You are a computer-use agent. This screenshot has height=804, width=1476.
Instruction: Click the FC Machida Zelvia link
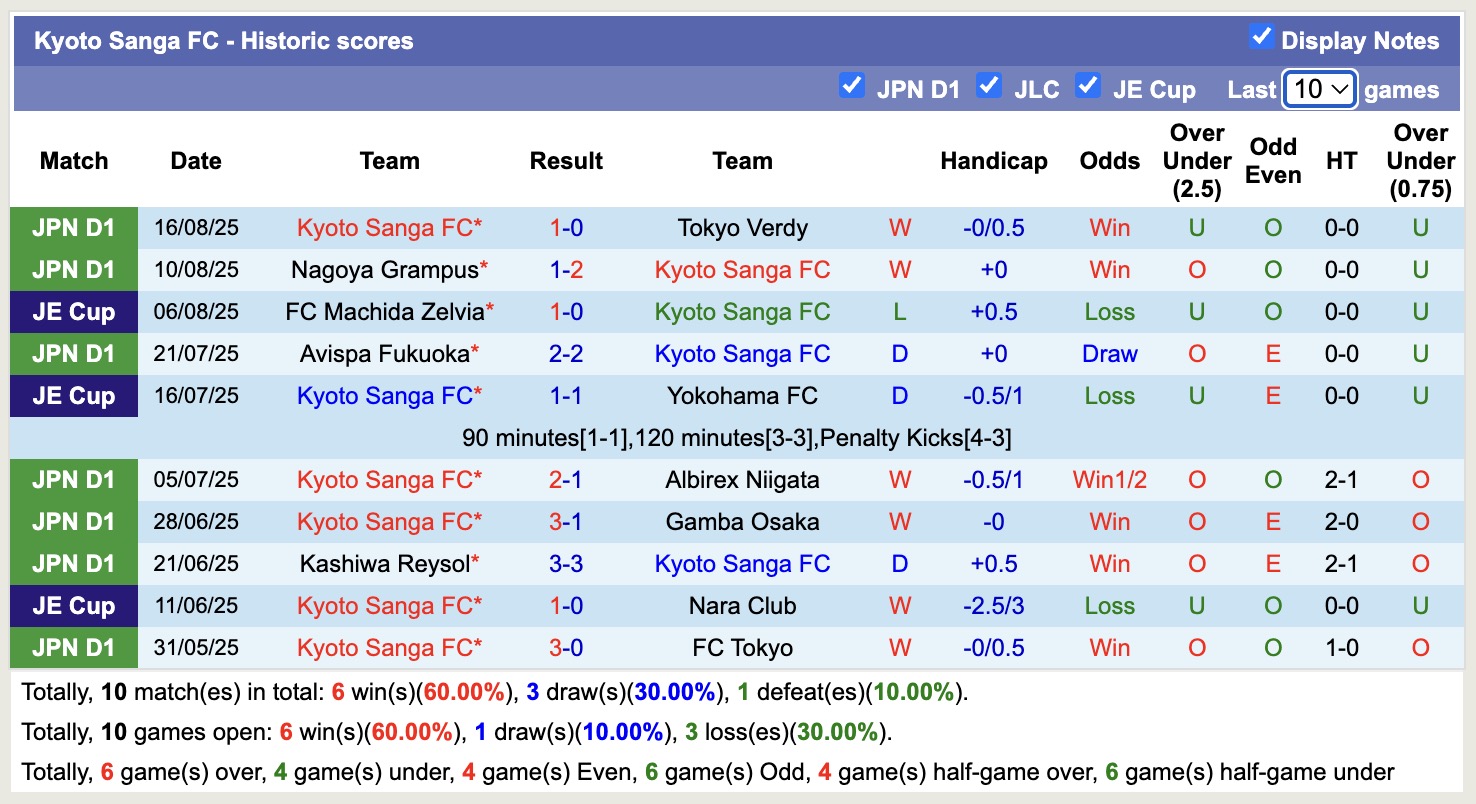(384, 311)
